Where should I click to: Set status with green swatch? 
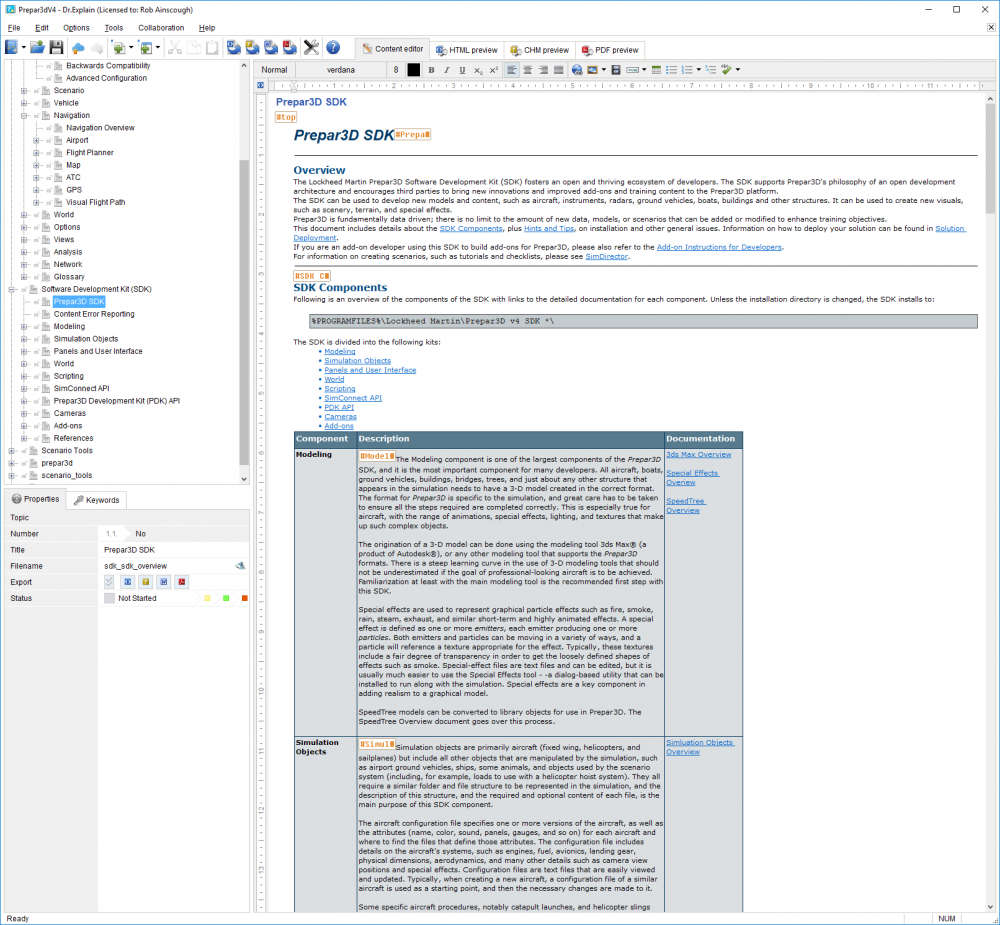click(x=226, y=598)
